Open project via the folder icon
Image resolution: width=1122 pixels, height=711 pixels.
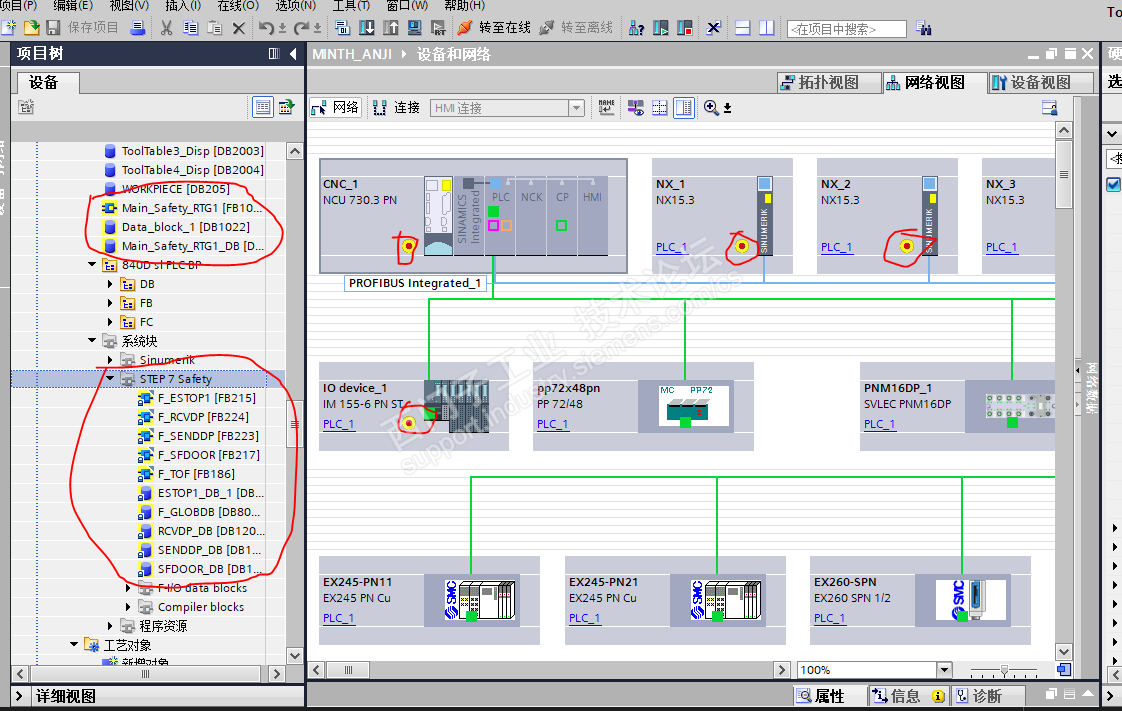coord(31,28)
